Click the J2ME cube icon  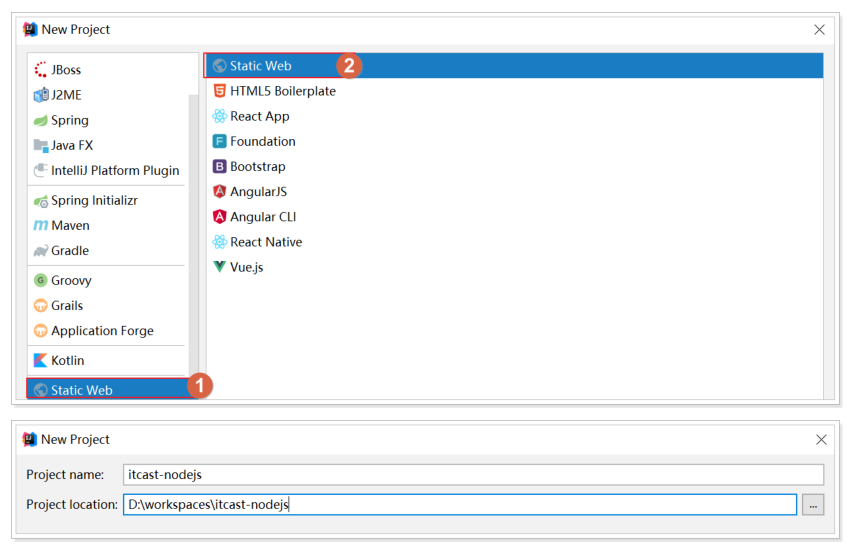[41, 95]
